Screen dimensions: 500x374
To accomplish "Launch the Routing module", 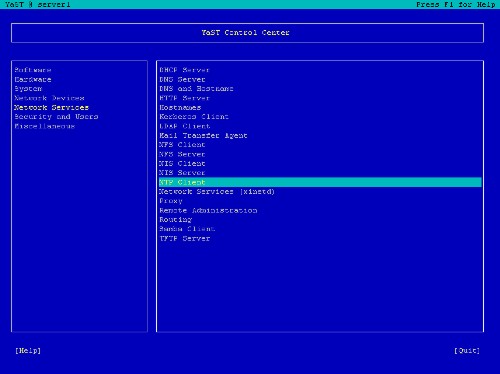I will pyautogui.click(x=175, y=220).
